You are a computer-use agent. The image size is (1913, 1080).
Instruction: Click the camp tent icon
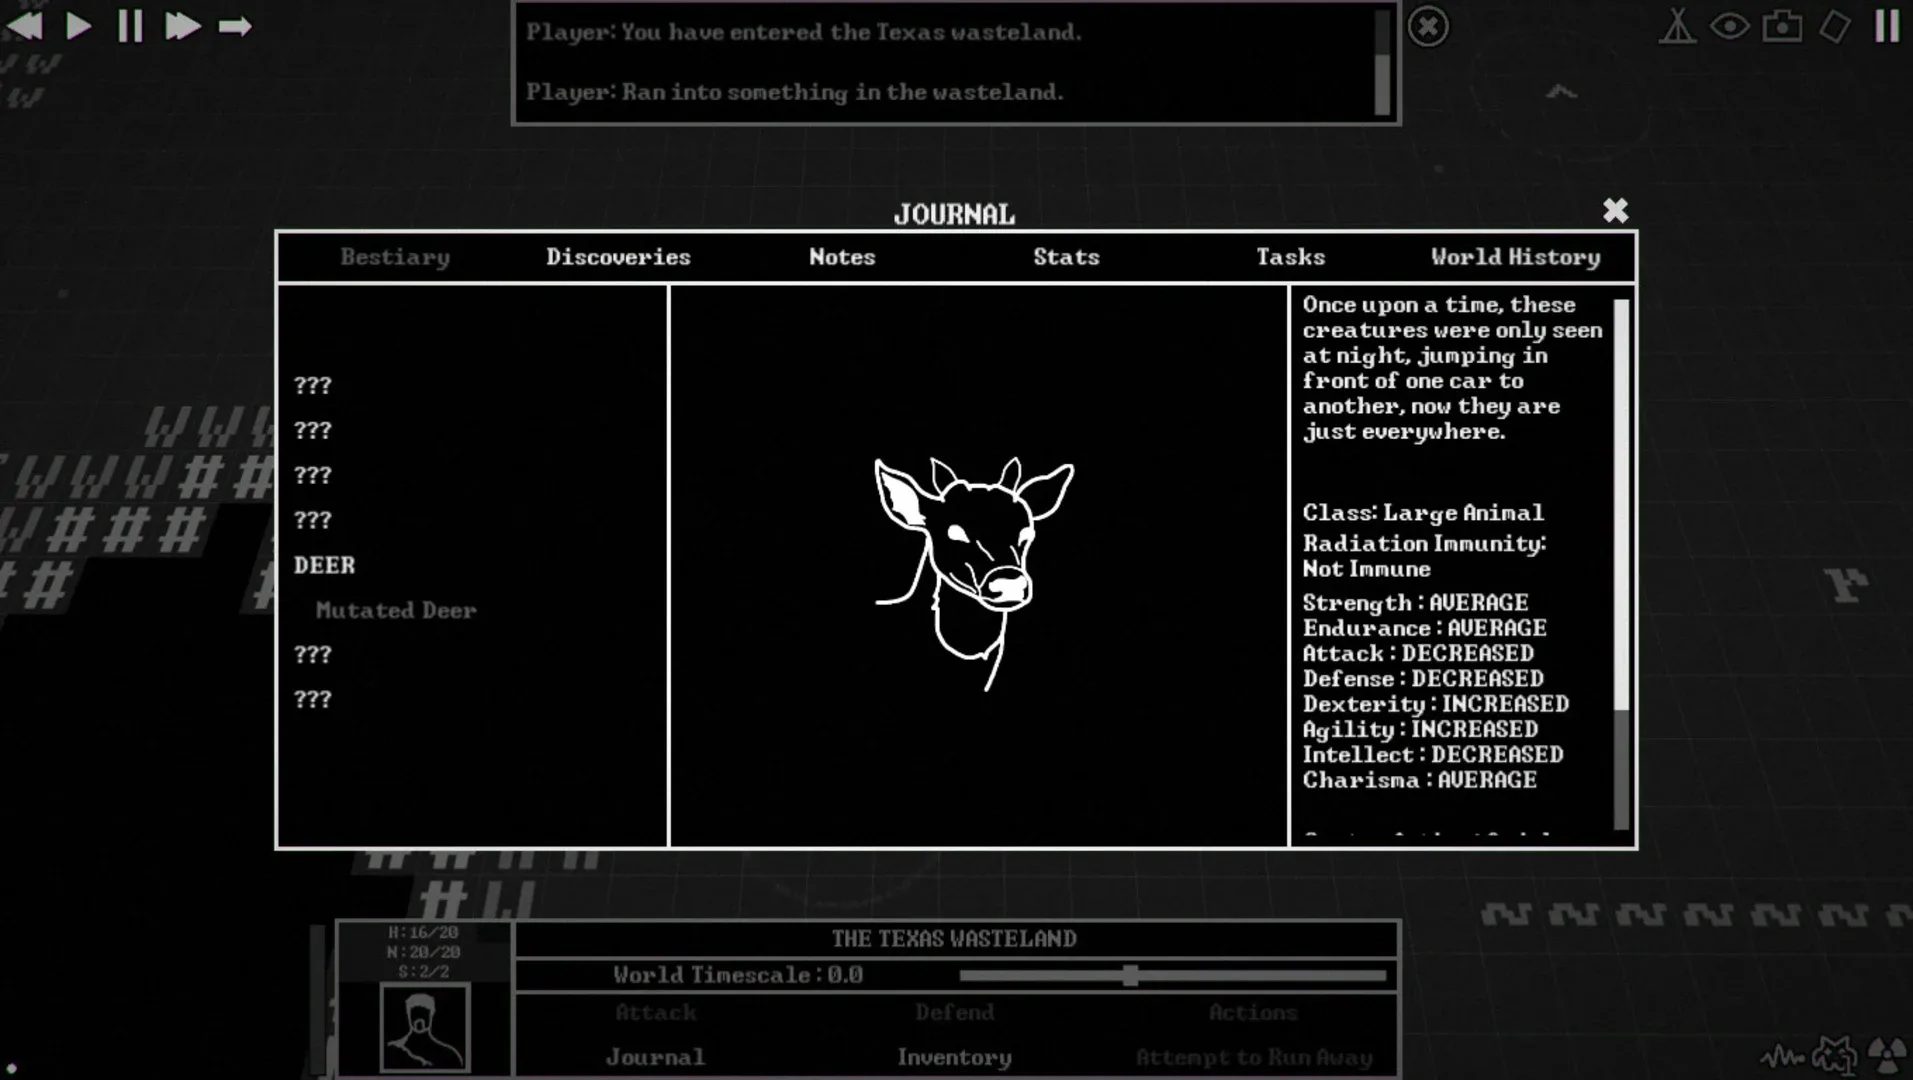(x=1677, y=27)
